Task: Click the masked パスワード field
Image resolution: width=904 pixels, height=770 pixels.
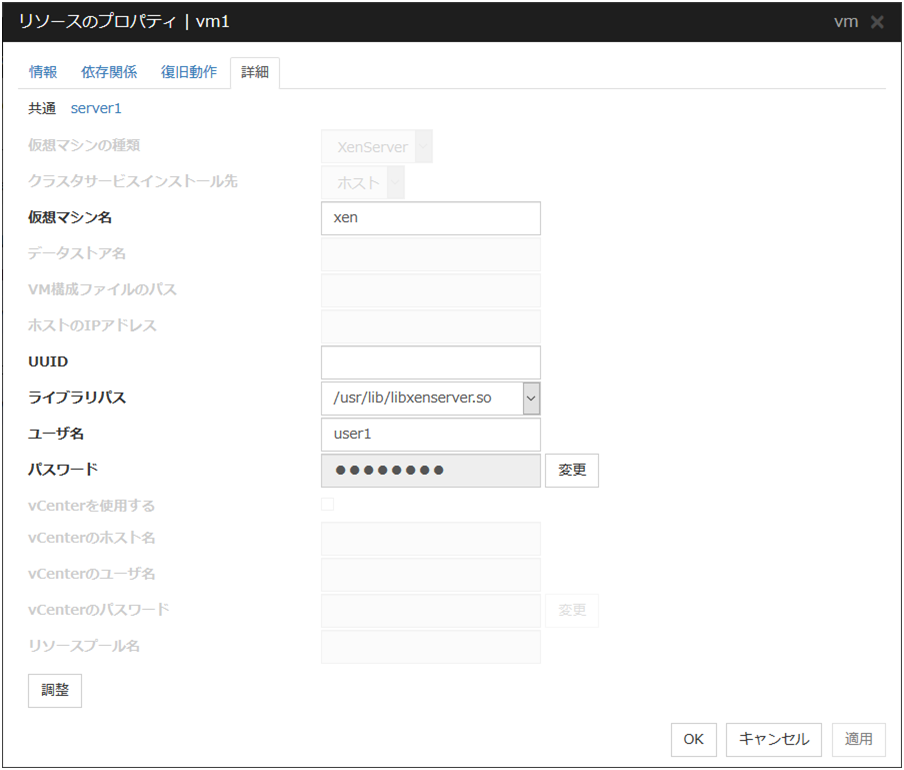Action: 430,470
